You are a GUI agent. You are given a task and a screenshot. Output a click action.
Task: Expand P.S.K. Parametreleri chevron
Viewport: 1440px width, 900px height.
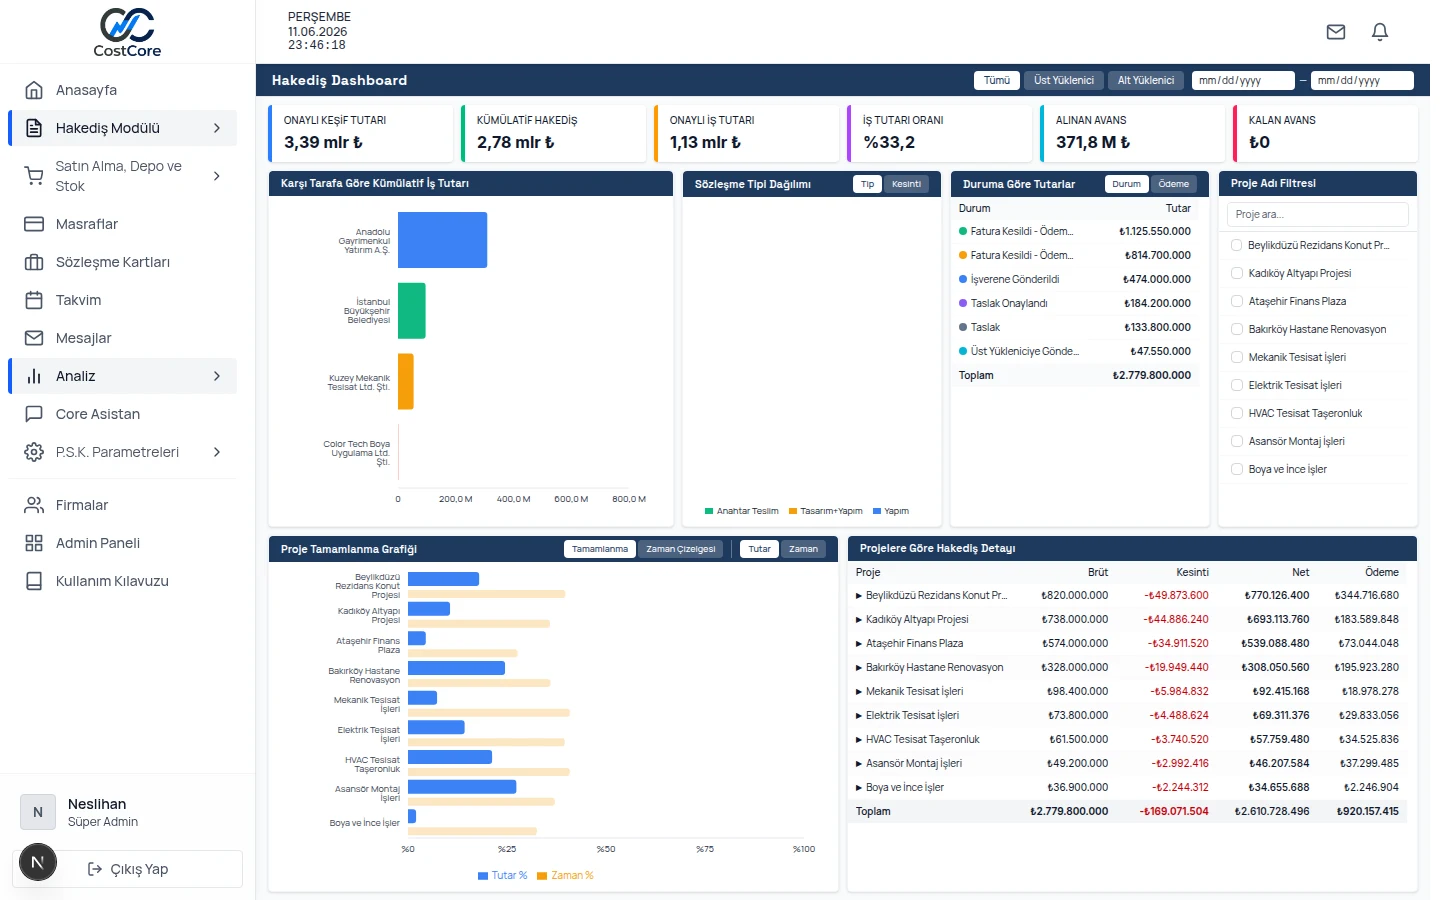point(217,452)
